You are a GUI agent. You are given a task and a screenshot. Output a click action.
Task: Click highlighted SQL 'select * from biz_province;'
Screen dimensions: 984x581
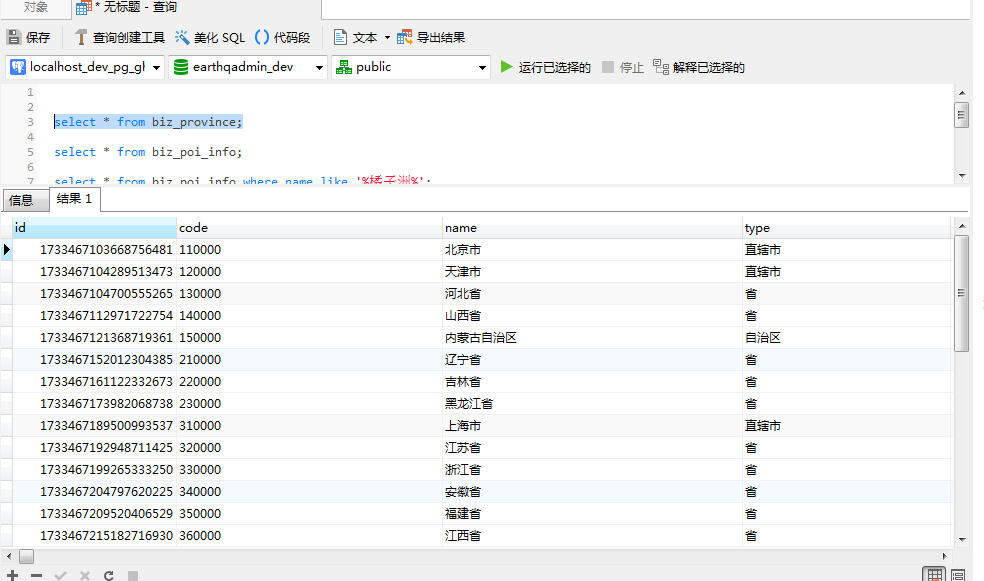pyautogui.click(x=148, y=122)
